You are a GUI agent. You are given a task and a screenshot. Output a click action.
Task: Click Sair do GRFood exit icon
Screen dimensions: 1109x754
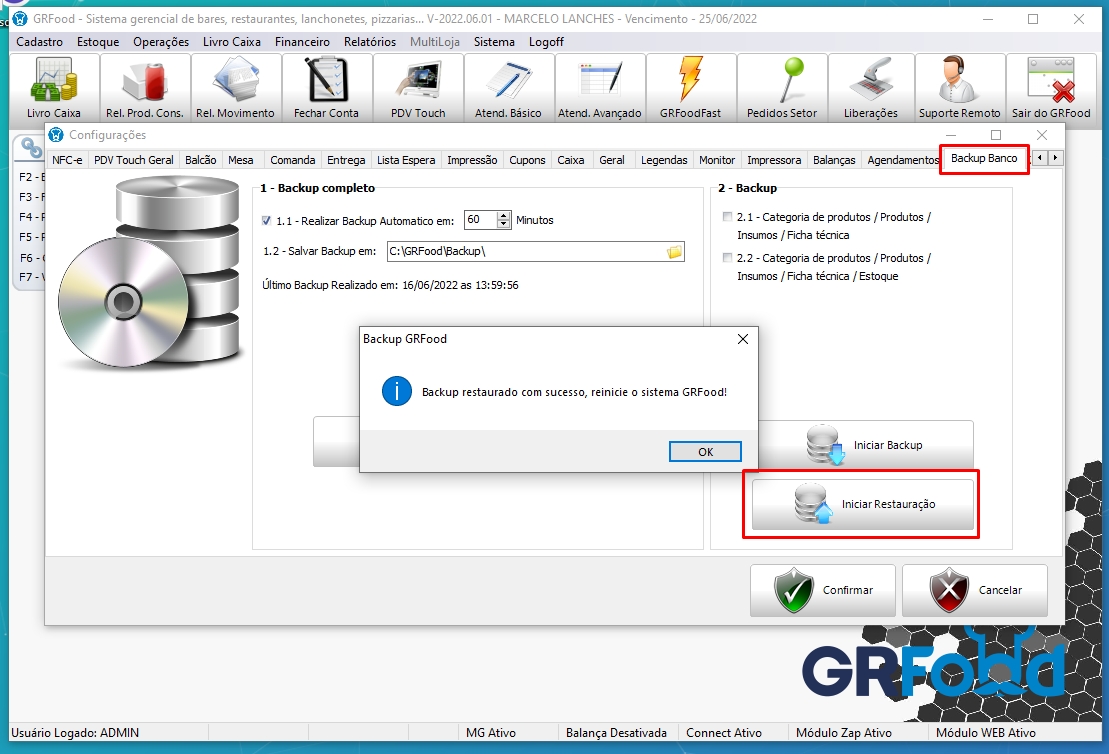click(x=1051, y=88)
